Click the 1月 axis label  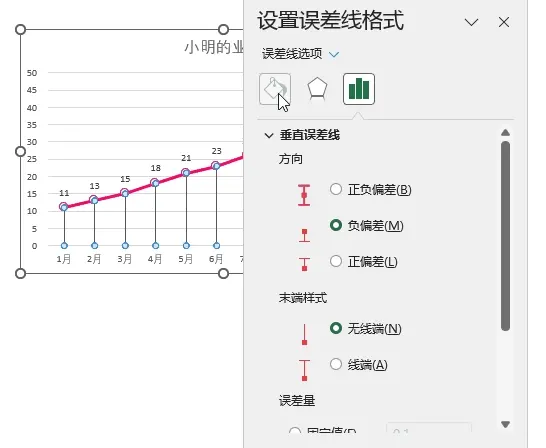[64, 259]
